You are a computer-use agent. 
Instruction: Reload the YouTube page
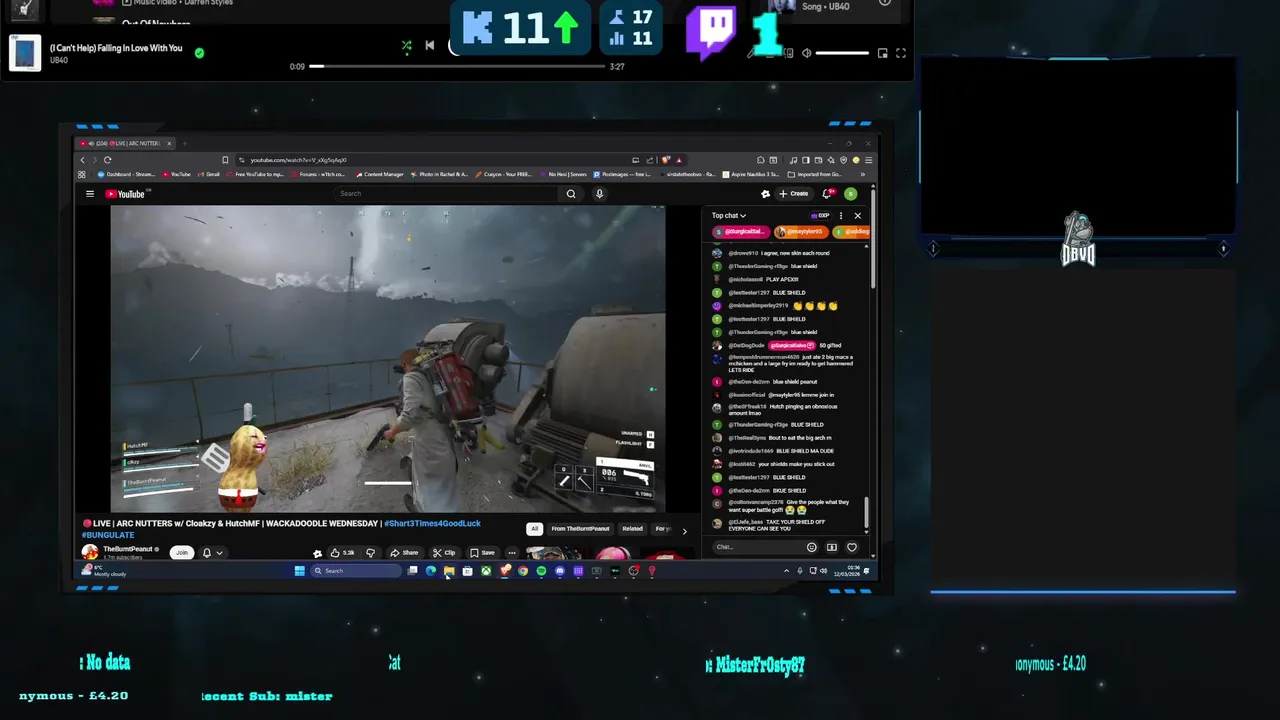pyautogui.click(x=108, y=160)
